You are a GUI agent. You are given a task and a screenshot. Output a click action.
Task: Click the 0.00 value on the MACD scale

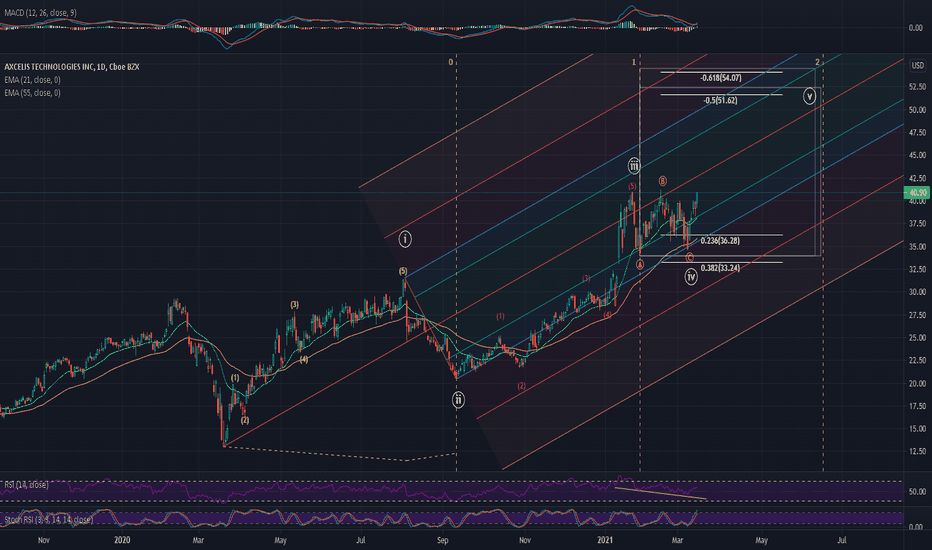[915, 27]
